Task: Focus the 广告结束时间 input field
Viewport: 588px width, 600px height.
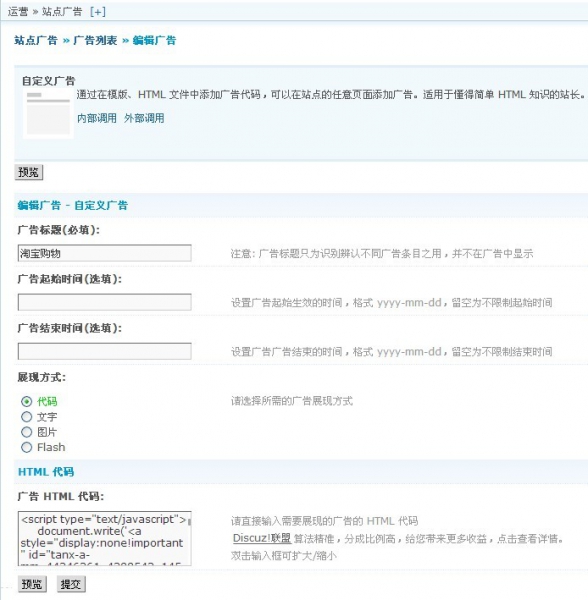Action: tap(104, 351)
